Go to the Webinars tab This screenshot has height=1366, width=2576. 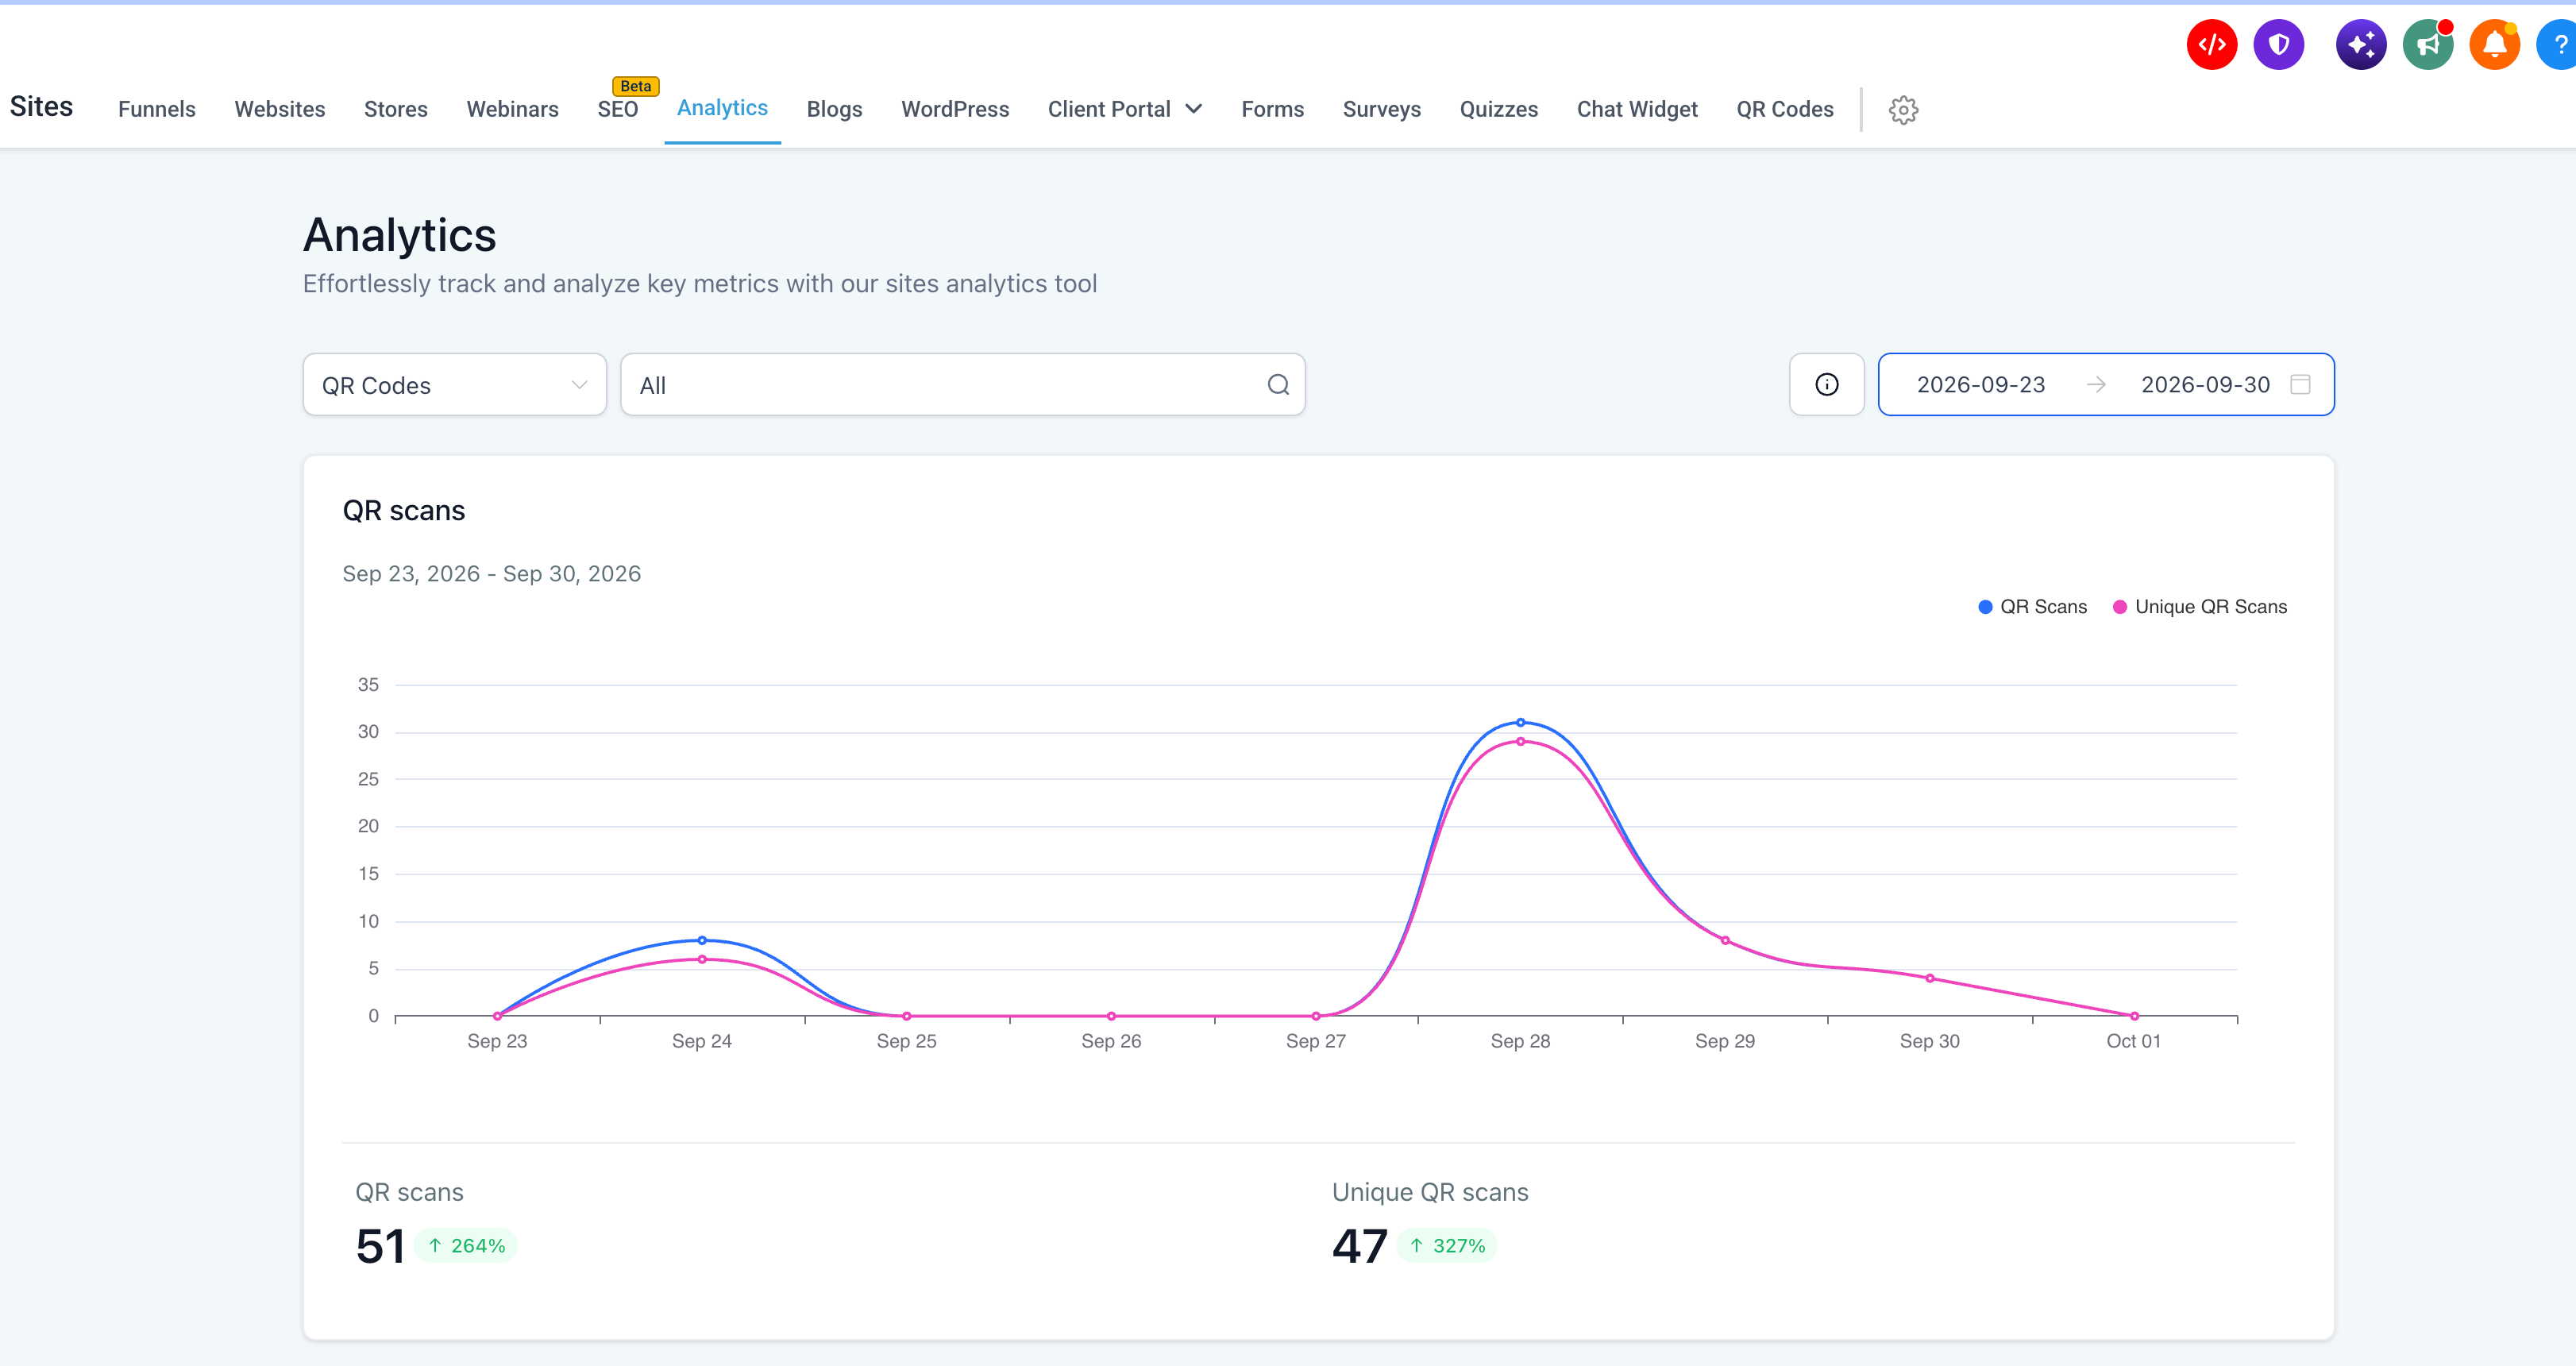[x=512, y=109]
